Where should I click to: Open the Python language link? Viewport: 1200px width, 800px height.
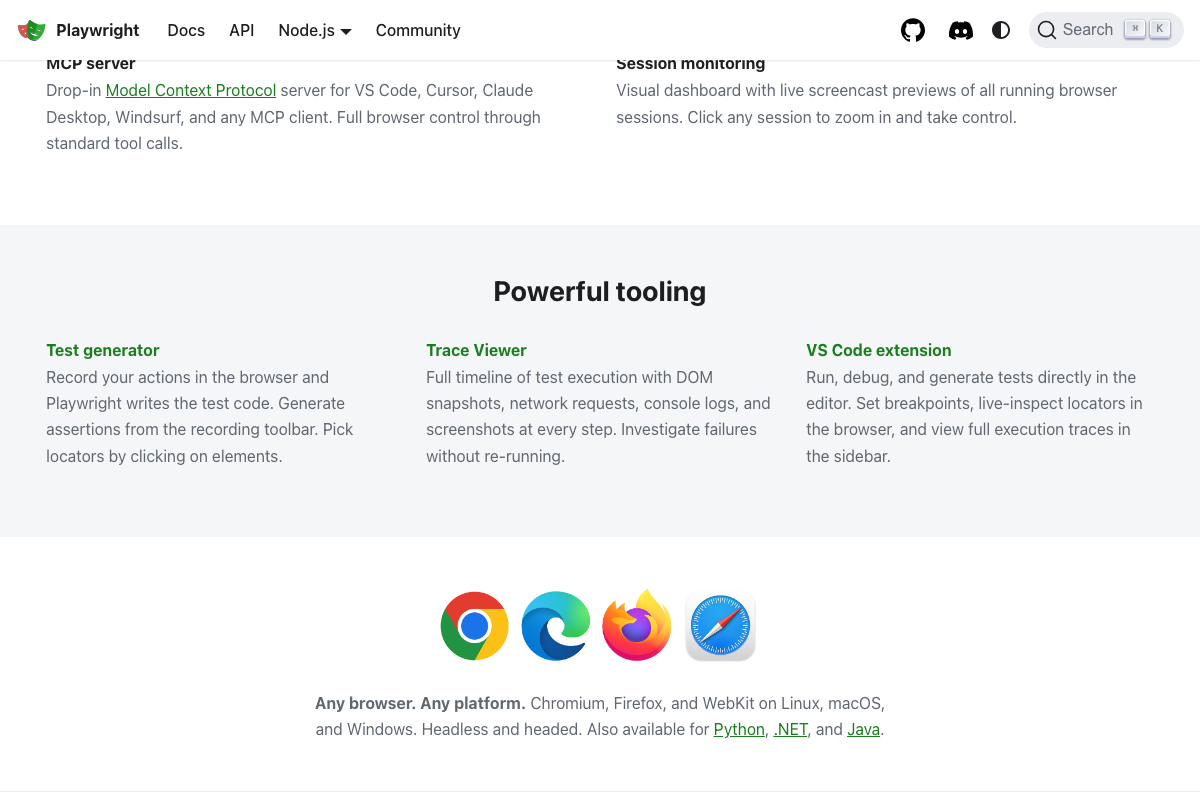click(x=739, y=729)
